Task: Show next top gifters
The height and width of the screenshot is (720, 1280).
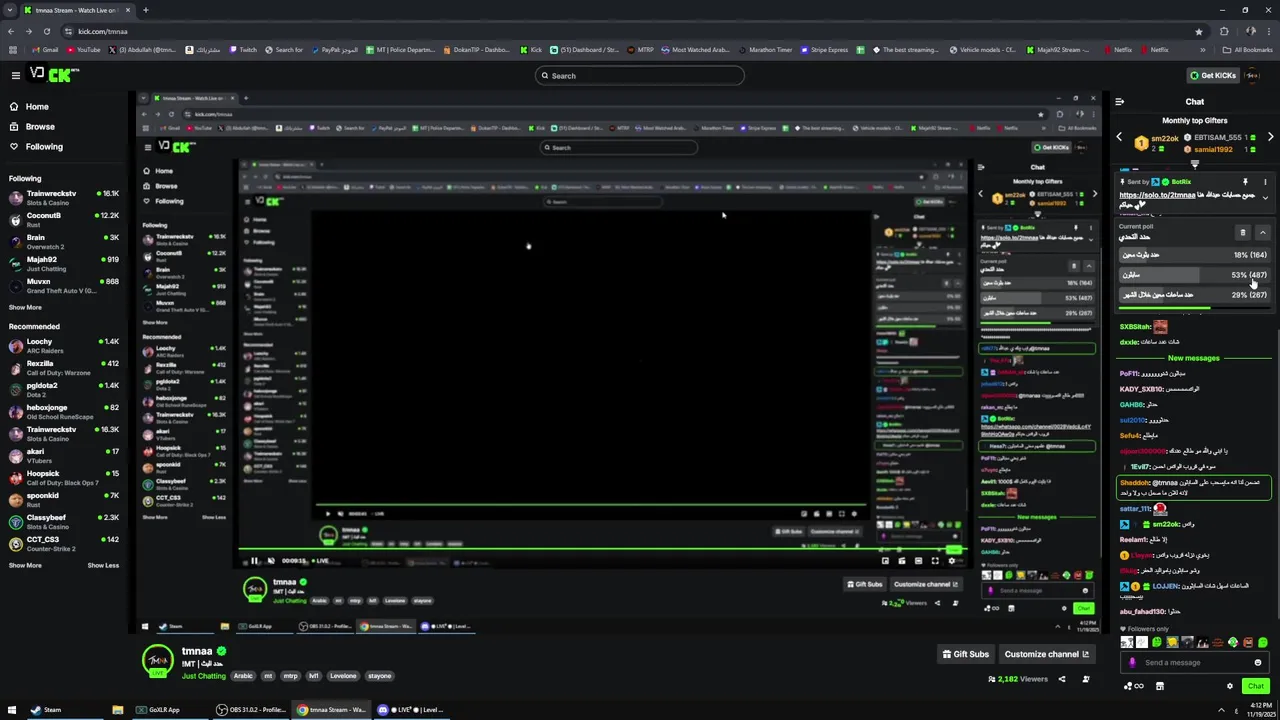Action: coord(1271,137)
